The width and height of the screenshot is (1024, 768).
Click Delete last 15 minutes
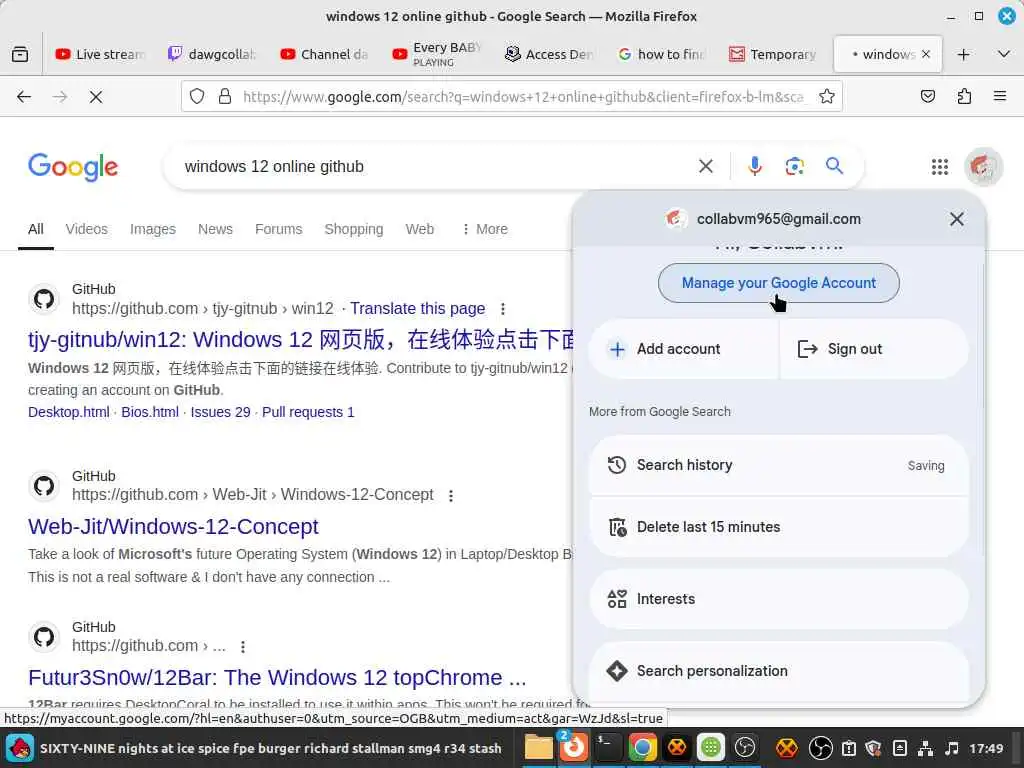(778, 527)
